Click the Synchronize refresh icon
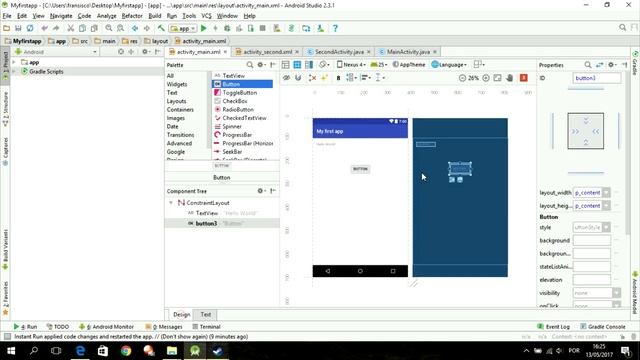640x360 pixels. [30, 28]
